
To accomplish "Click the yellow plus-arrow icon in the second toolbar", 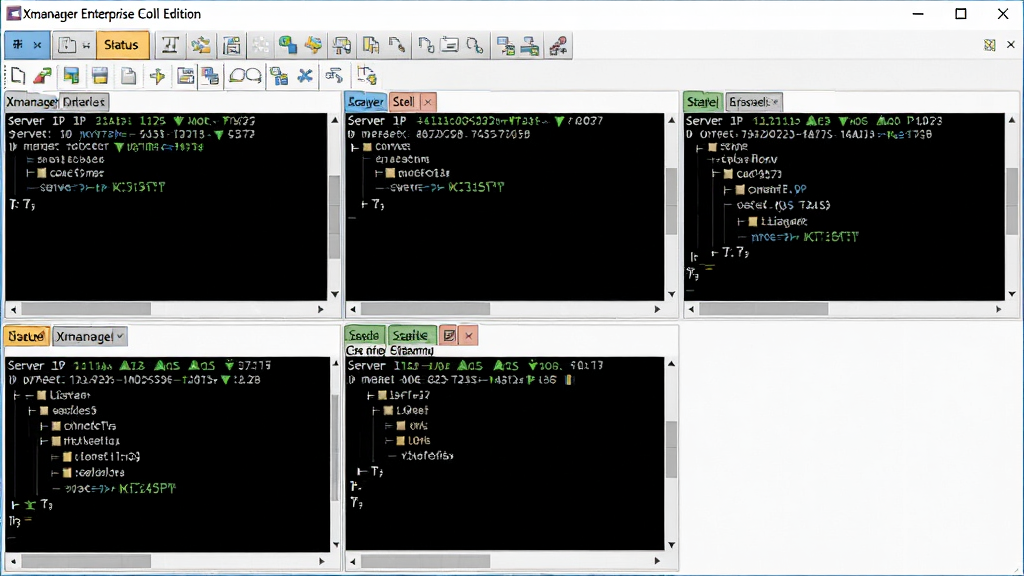I will click(x=157, y=76).
